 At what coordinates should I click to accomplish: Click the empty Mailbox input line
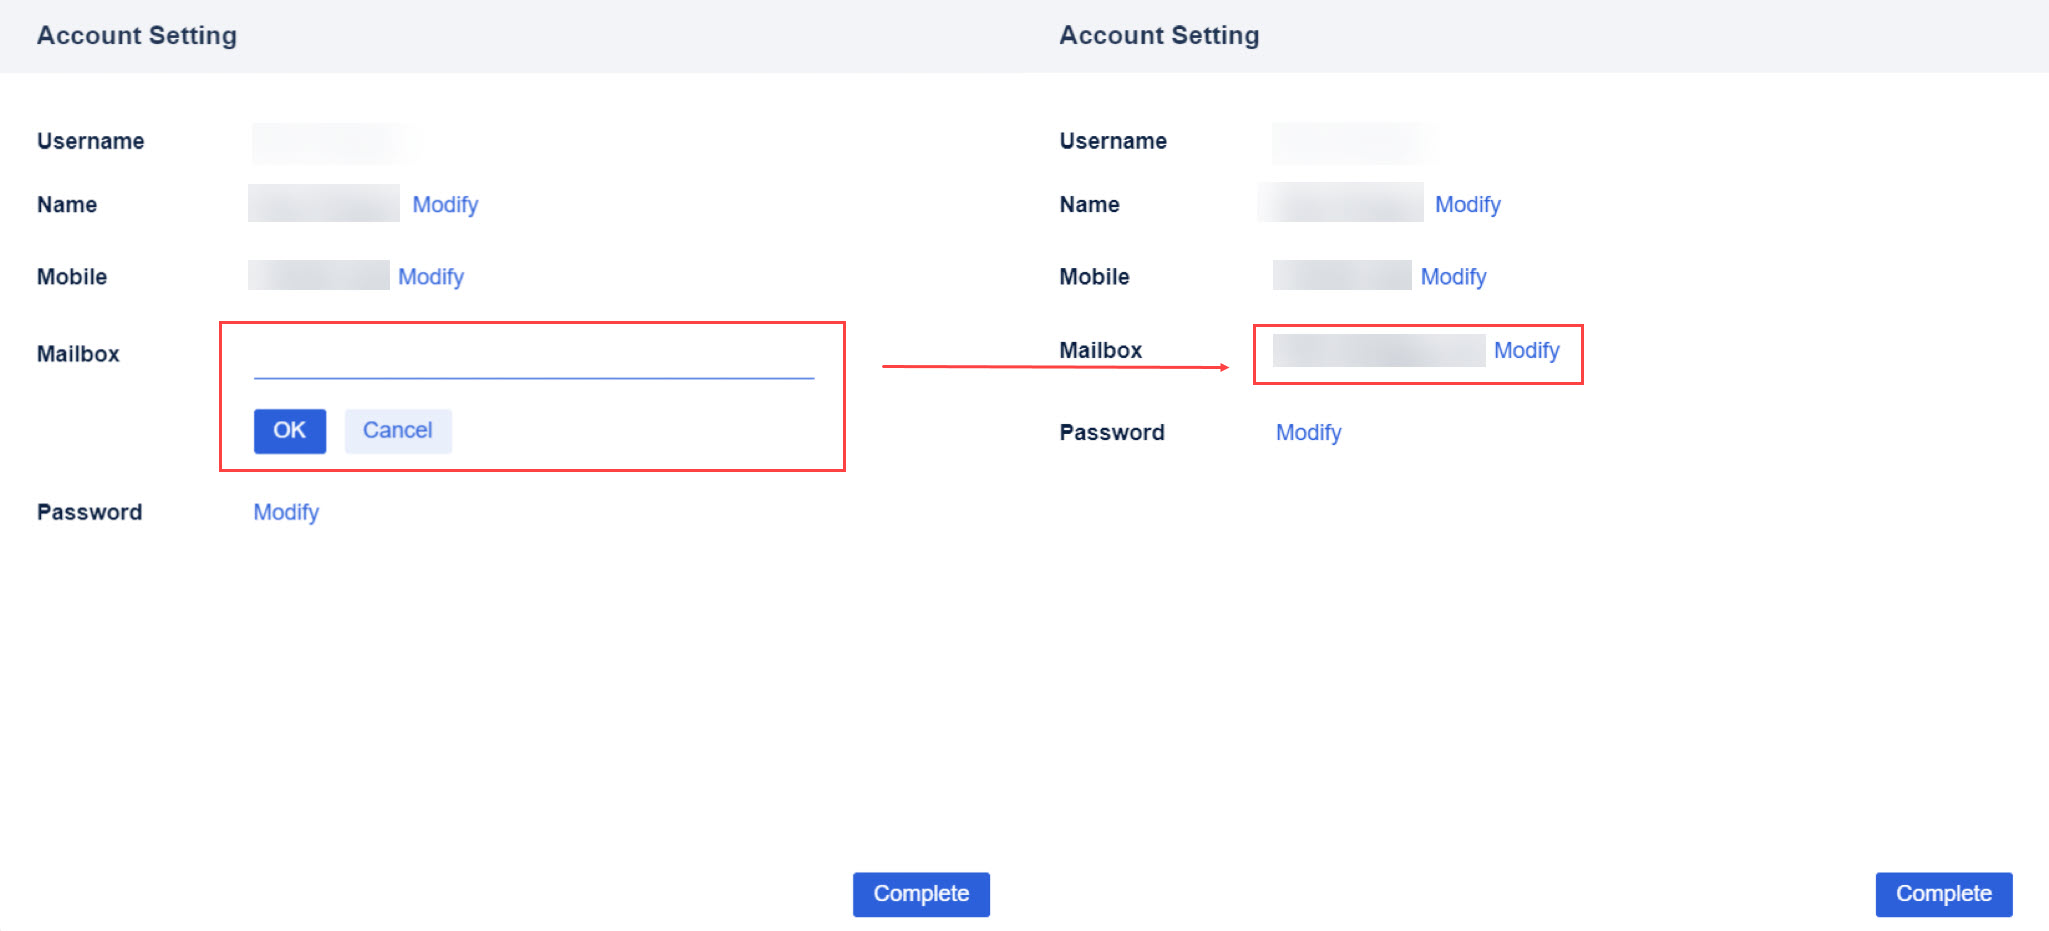point(532,372)
